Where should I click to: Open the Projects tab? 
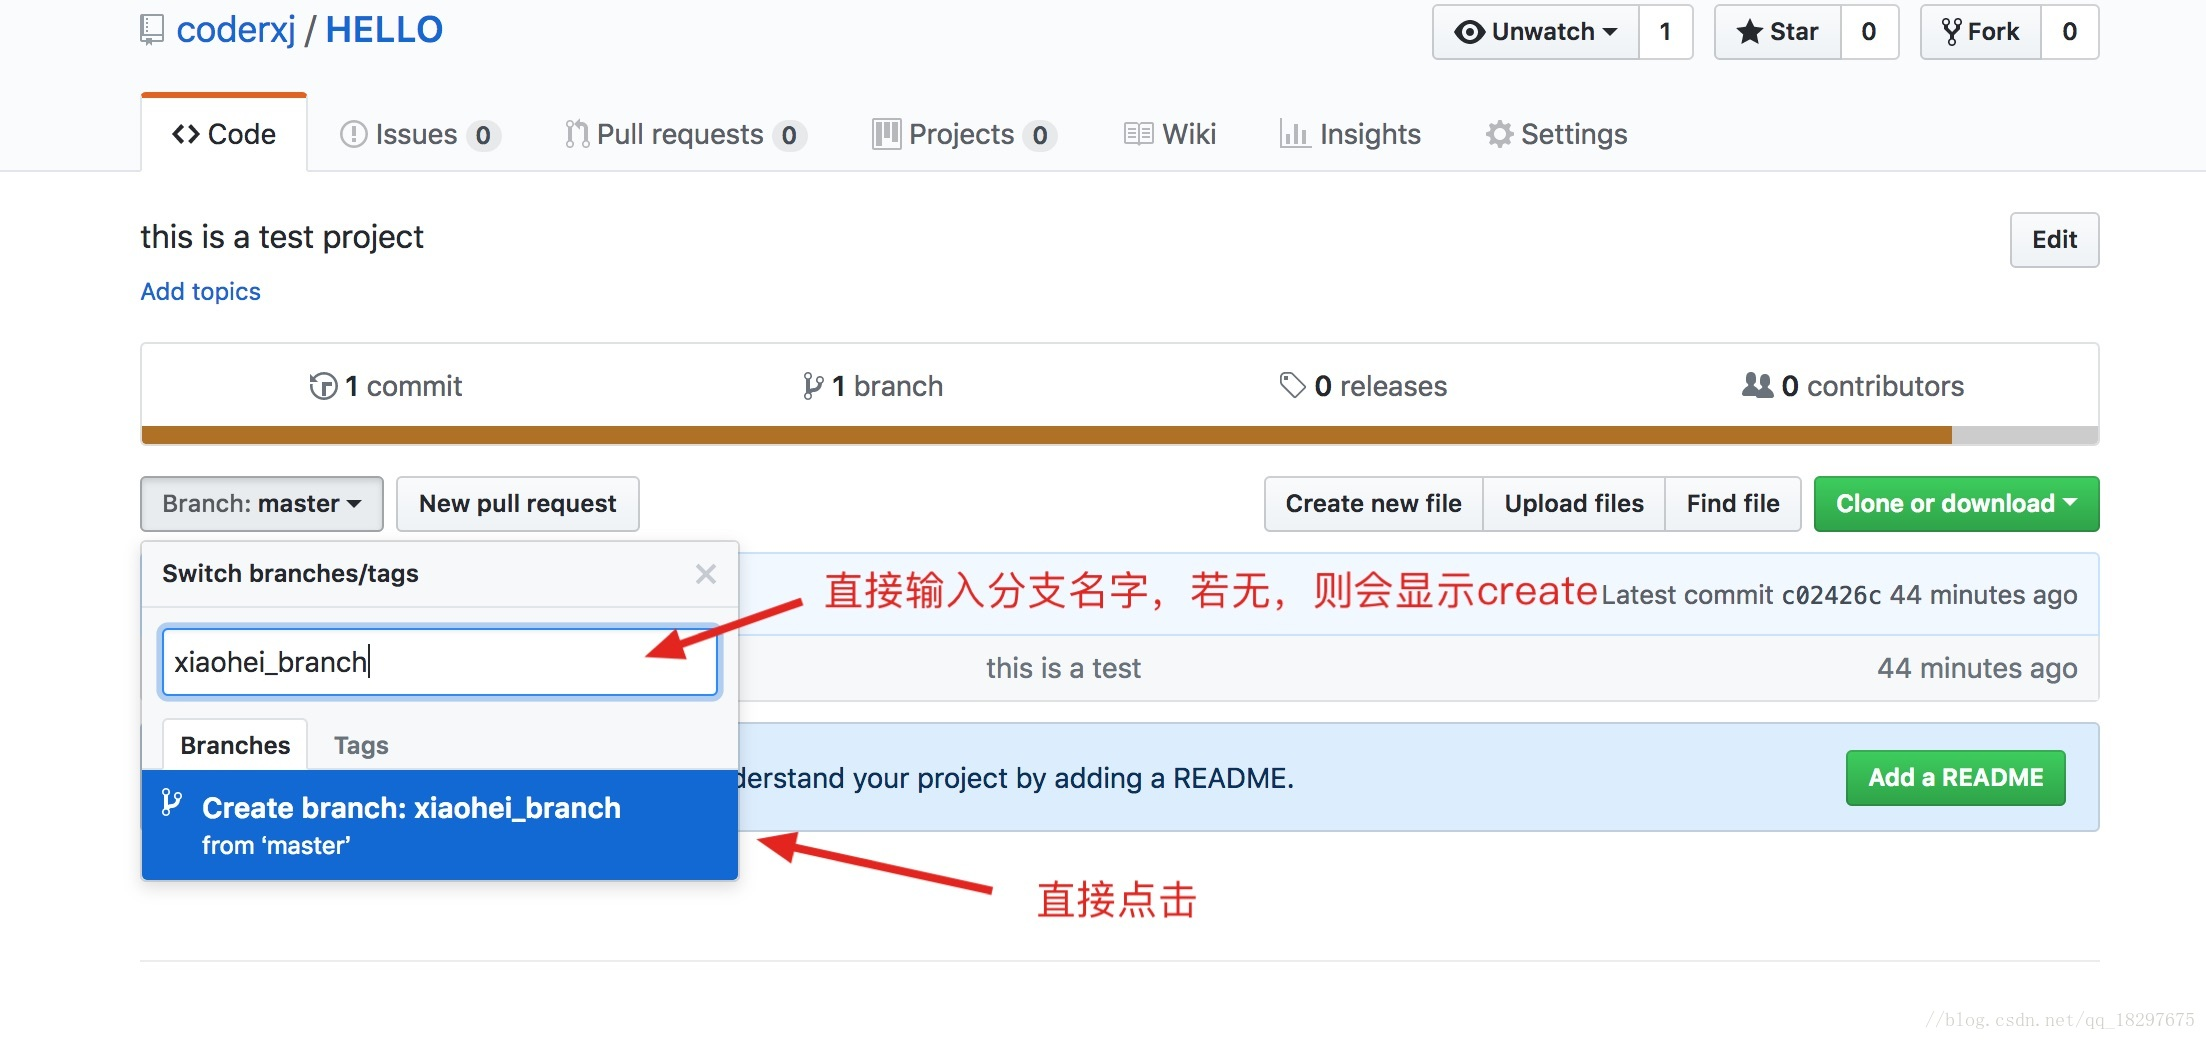tap(964, 134)
